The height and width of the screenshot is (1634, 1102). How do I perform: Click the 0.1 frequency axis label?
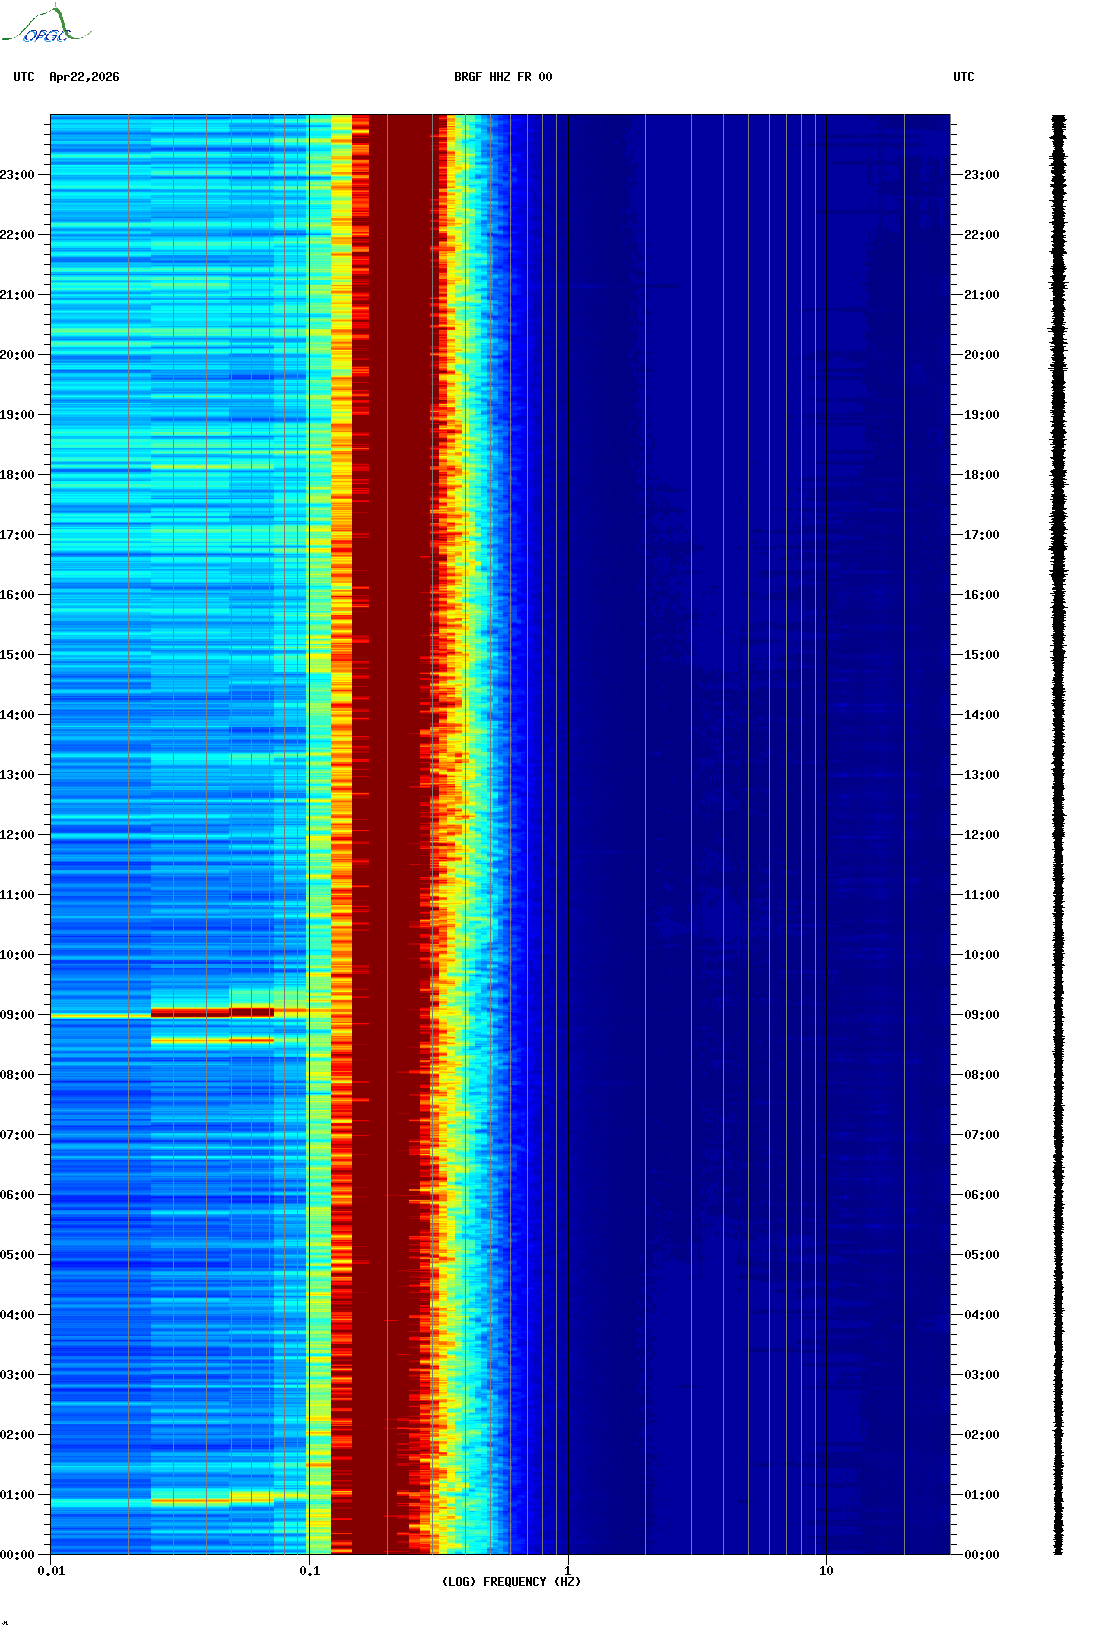[309, 1571]
